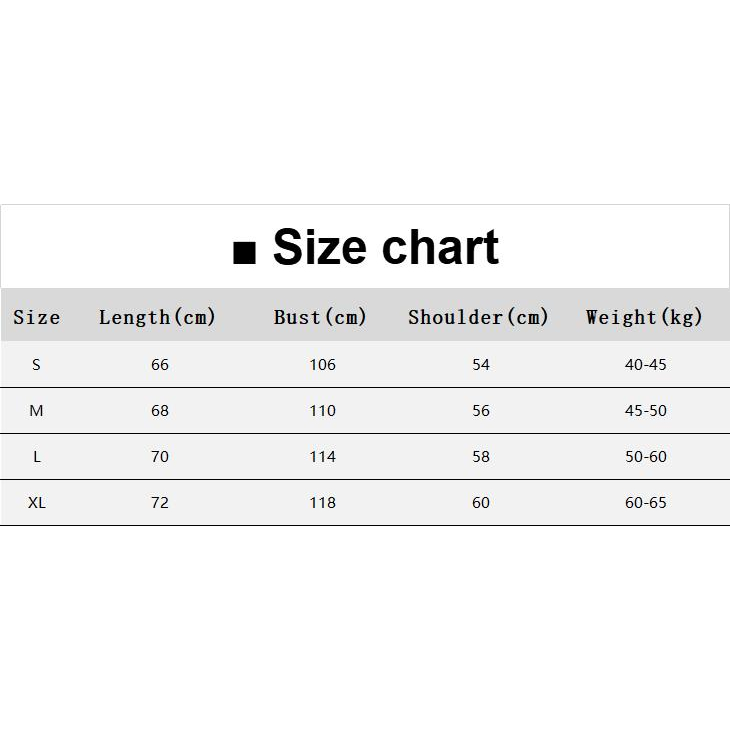The image size is (730, 730).
Task: Select the XL size row label
Action: [x=37, y=503]
